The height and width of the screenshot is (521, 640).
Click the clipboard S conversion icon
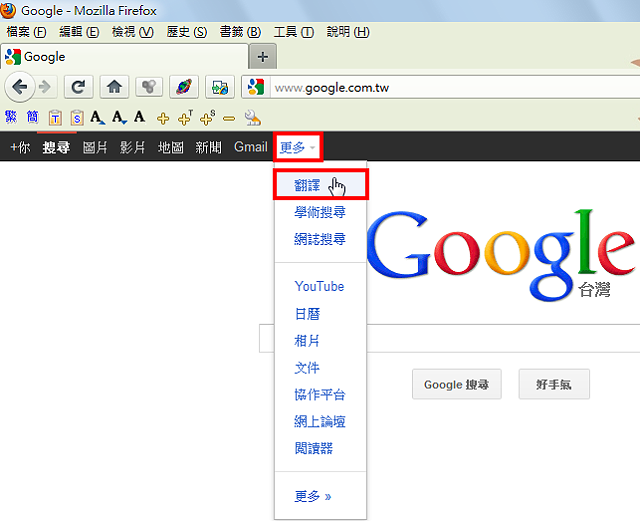[x=77, y=118]
